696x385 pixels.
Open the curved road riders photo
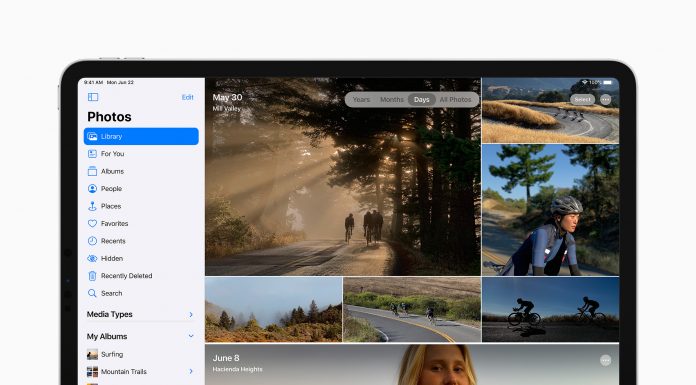click(x=412, y=310)
